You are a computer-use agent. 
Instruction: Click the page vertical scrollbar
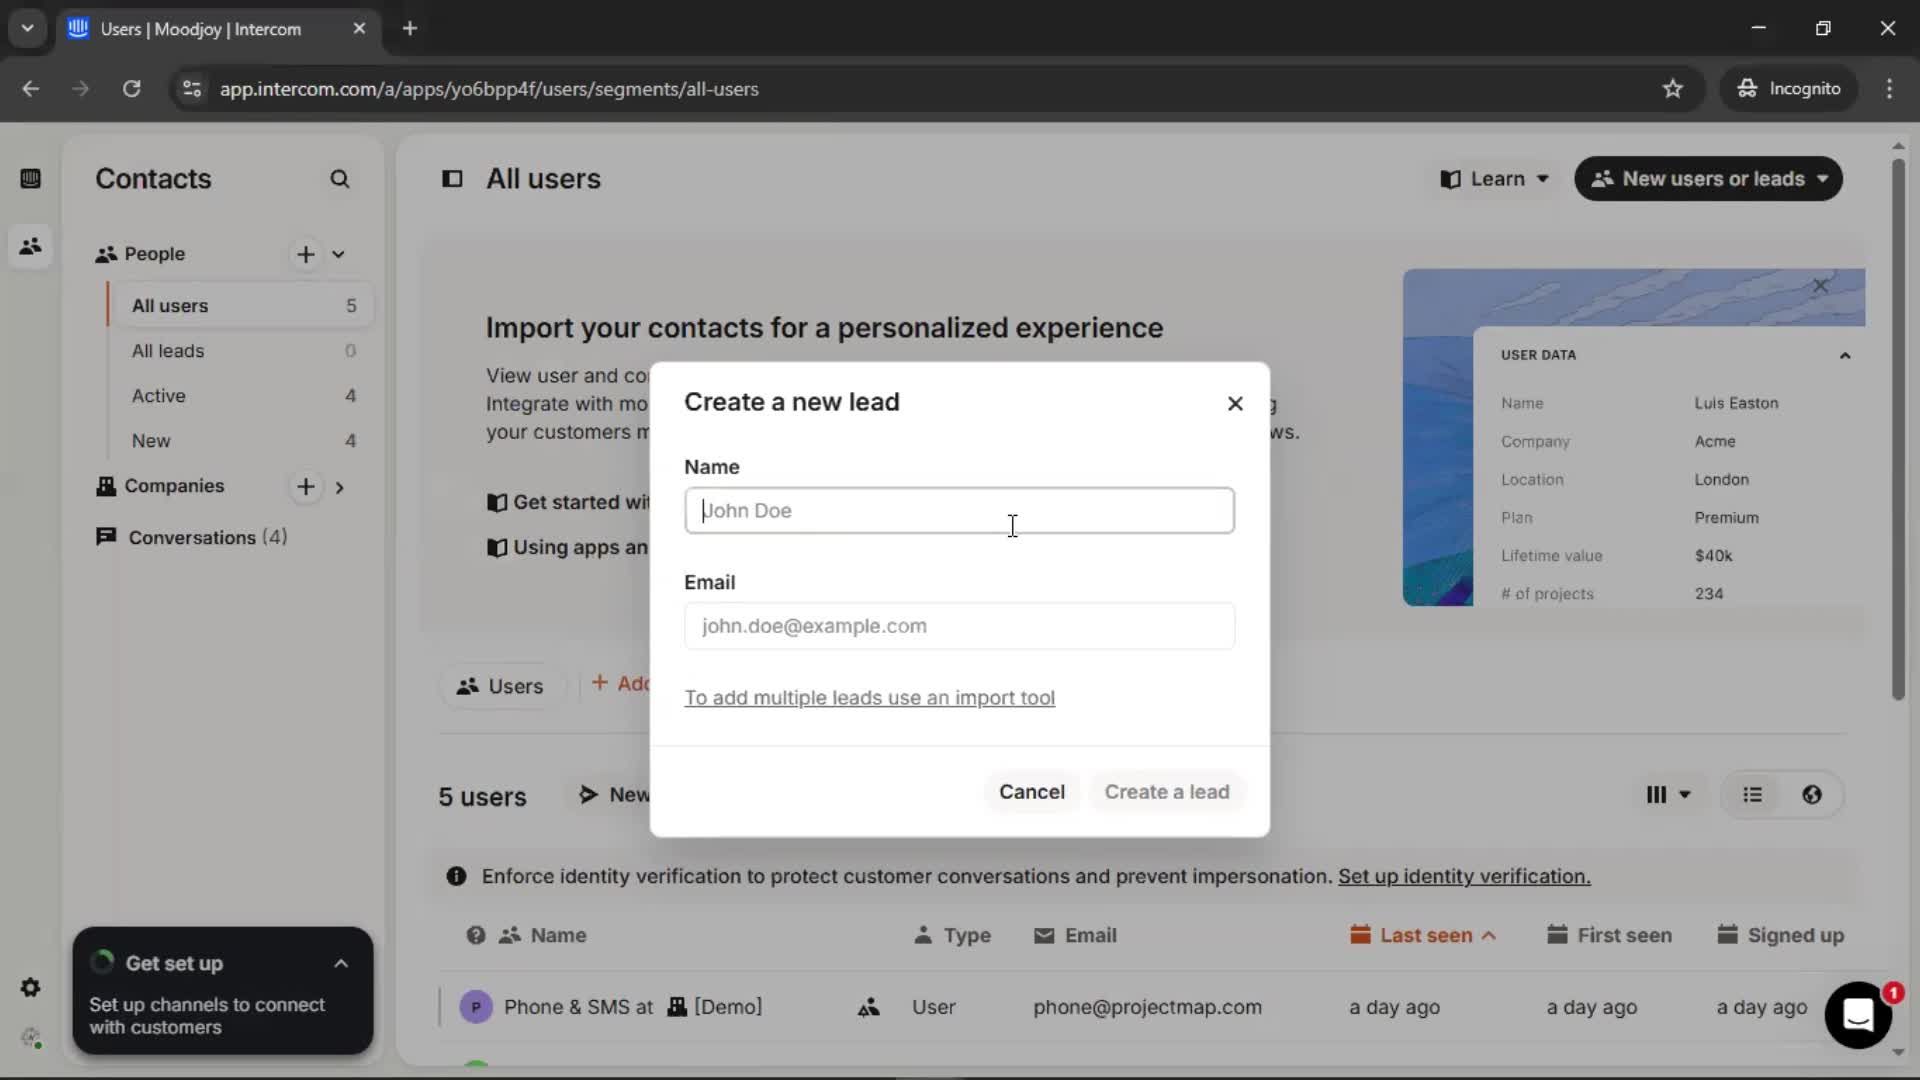pos(1898,430)
